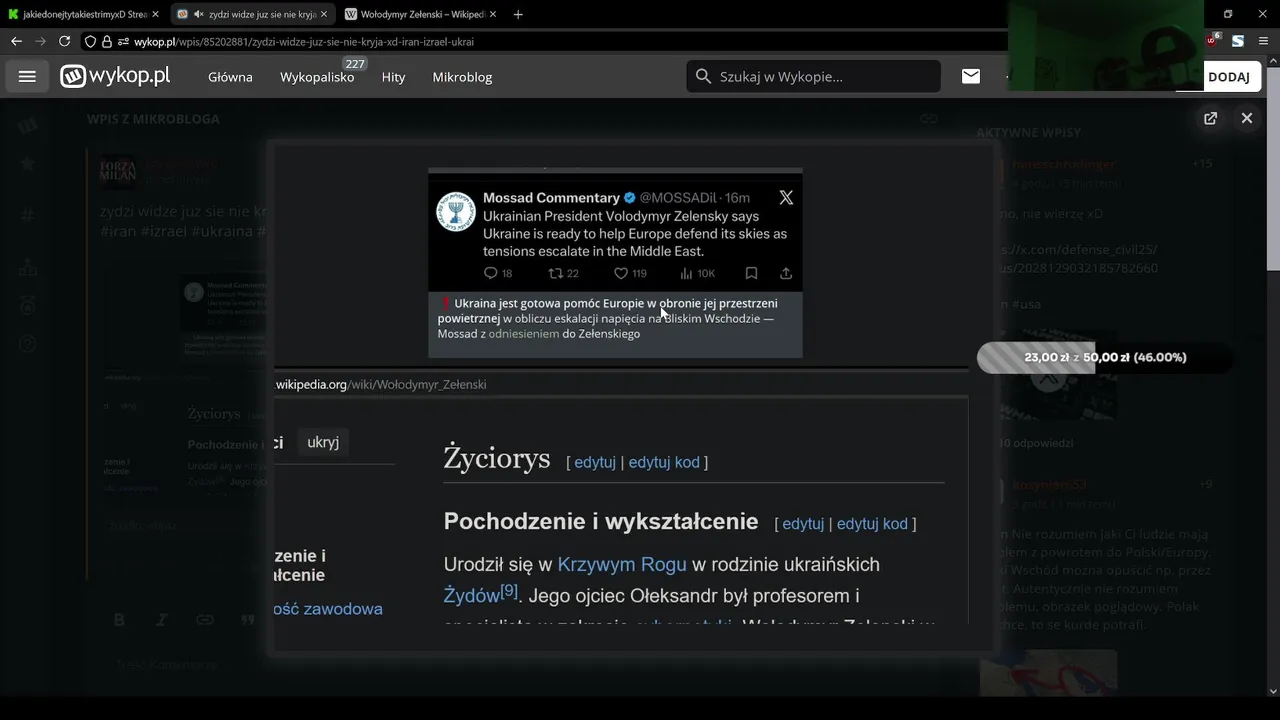Open tracking protection shield icon
This screenshot has width=1280, height=720.
tap(90, 42)
